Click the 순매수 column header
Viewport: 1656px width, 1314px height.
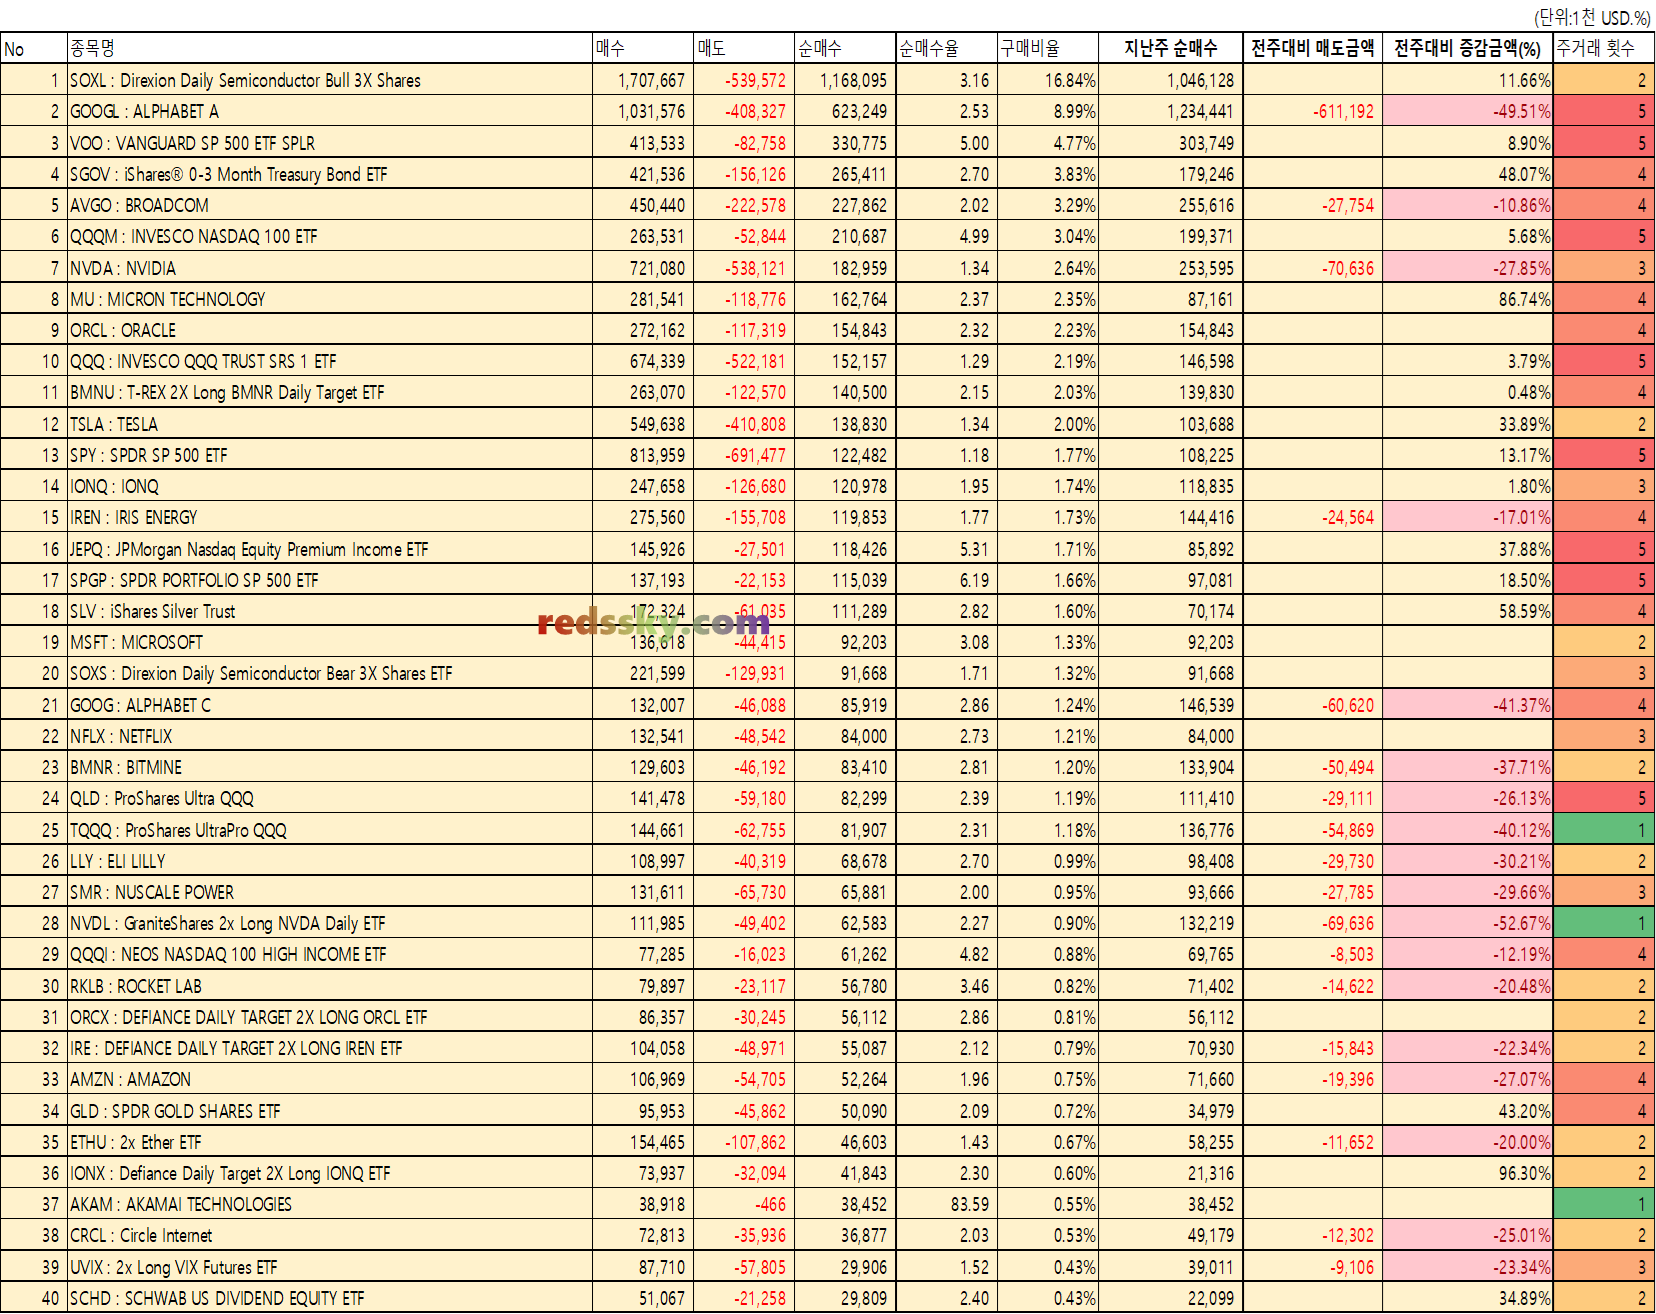coord(845,48)
